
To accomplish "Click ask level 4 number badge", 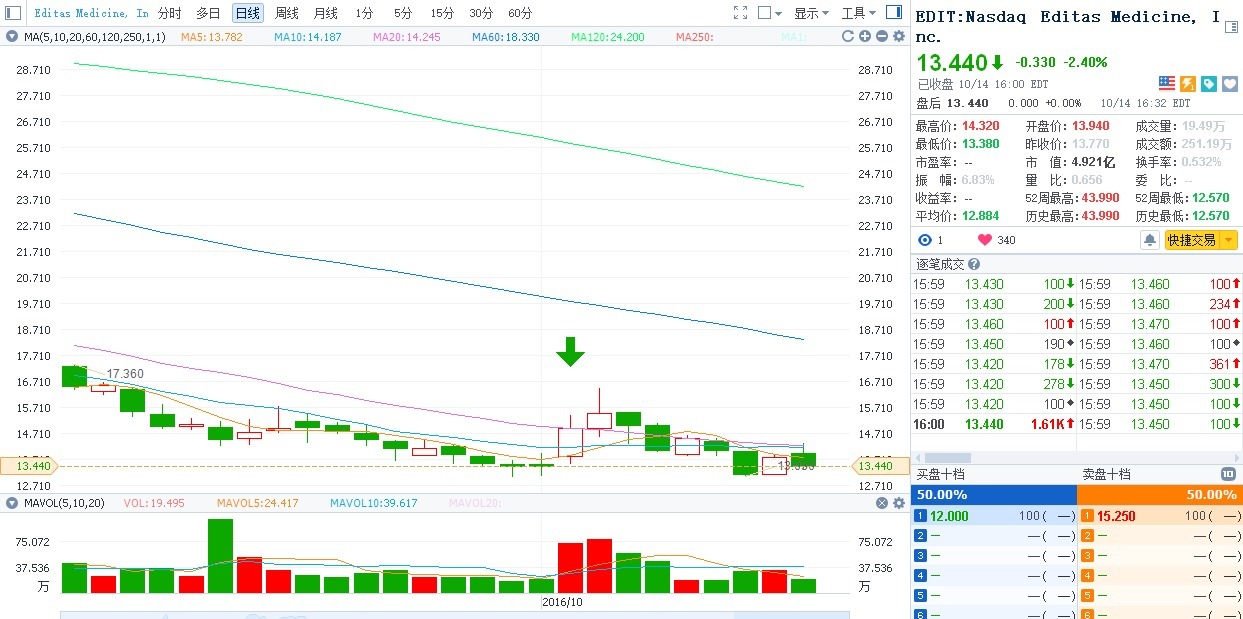I will pos(1088,576).
